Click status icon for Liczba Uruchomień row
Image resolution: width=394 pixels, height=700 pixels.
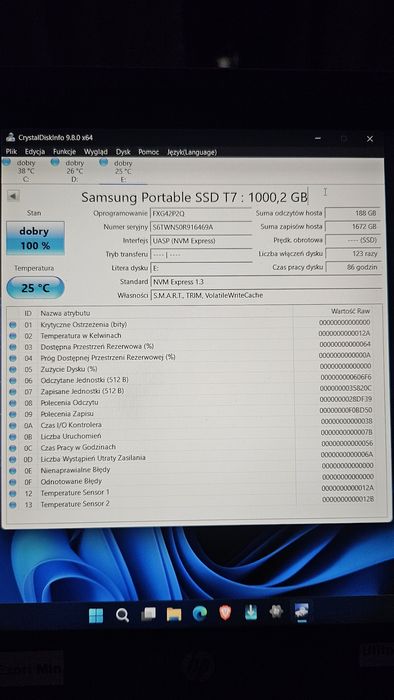12,437
